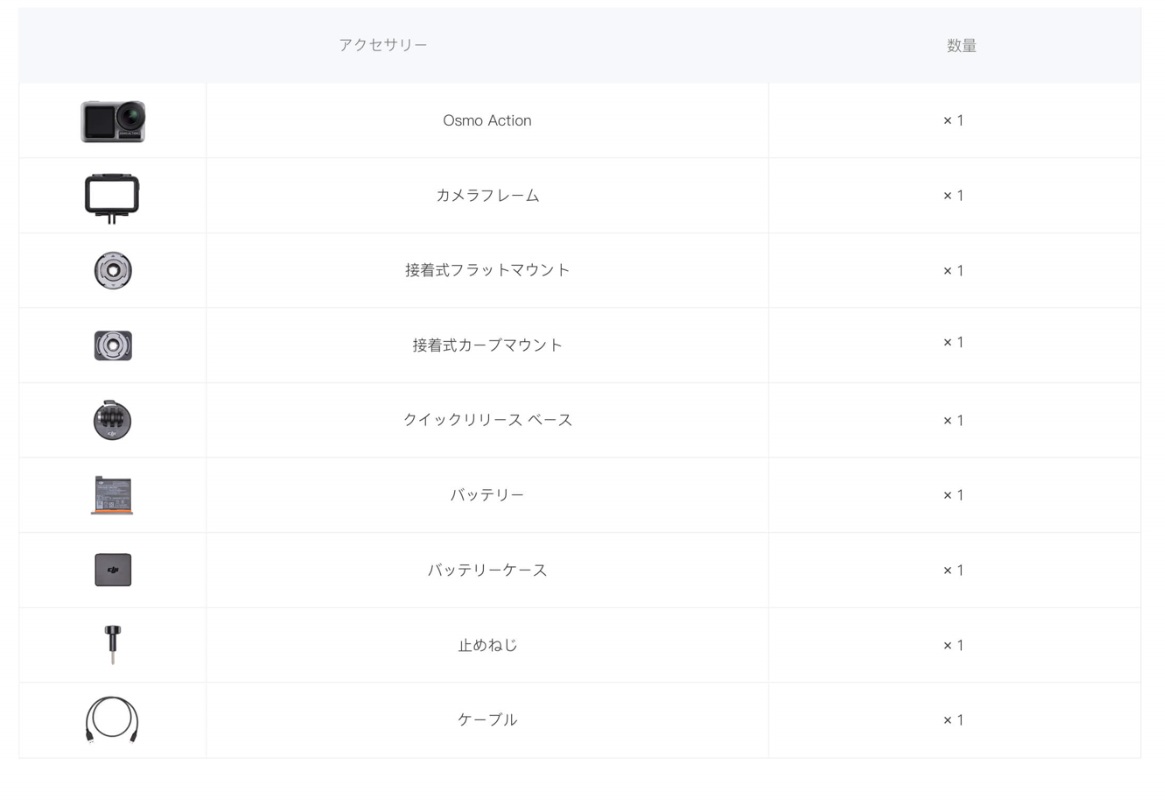
Task: Select the アクセサリー column header
Action: [x=383, y=45]
